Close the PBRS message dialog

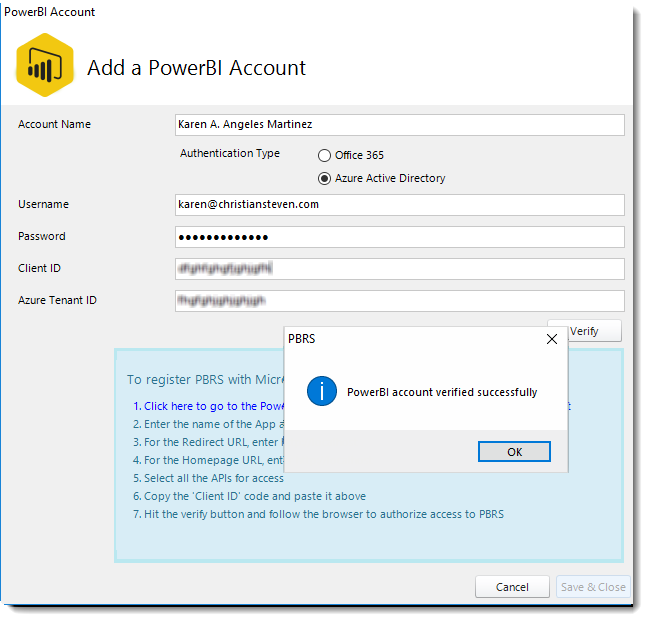tap(552, 339)
